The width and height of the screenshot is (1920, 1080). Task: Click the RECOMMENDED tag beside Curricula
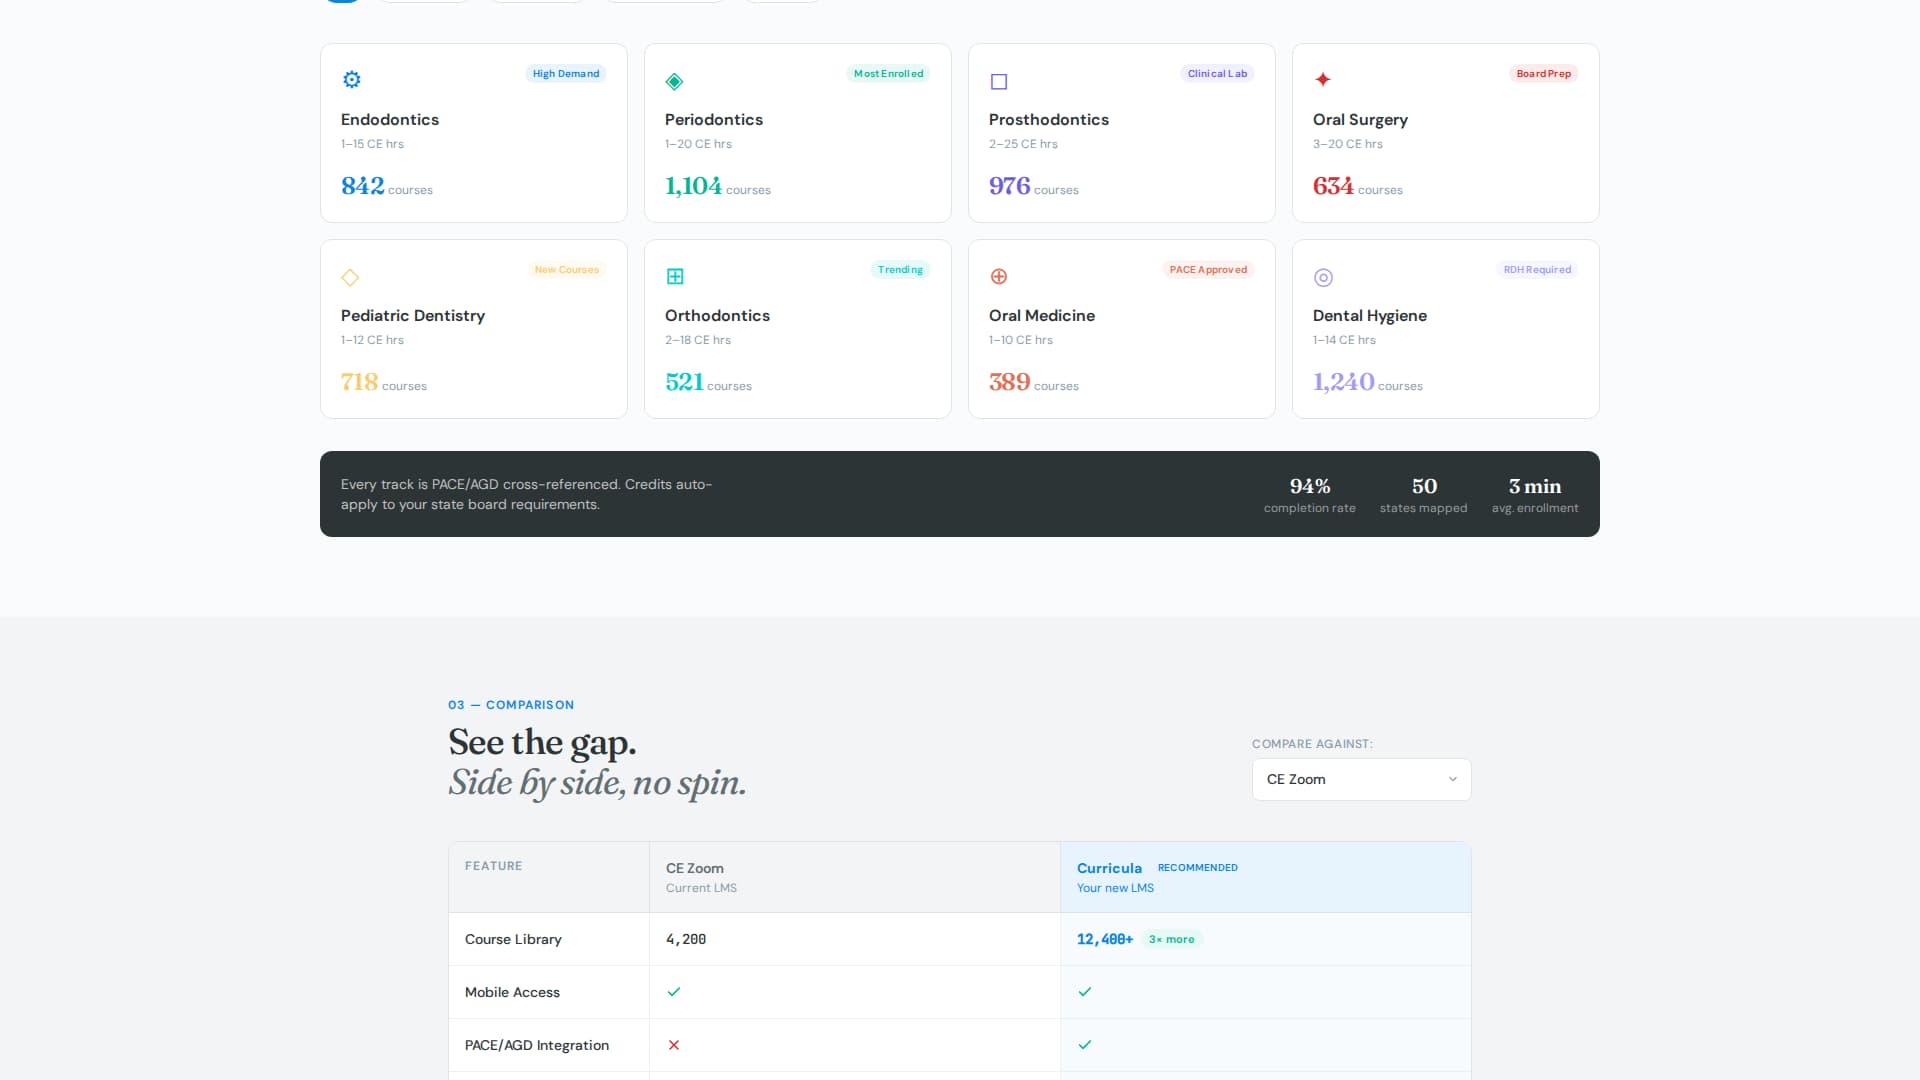[x=1198, y=867]
